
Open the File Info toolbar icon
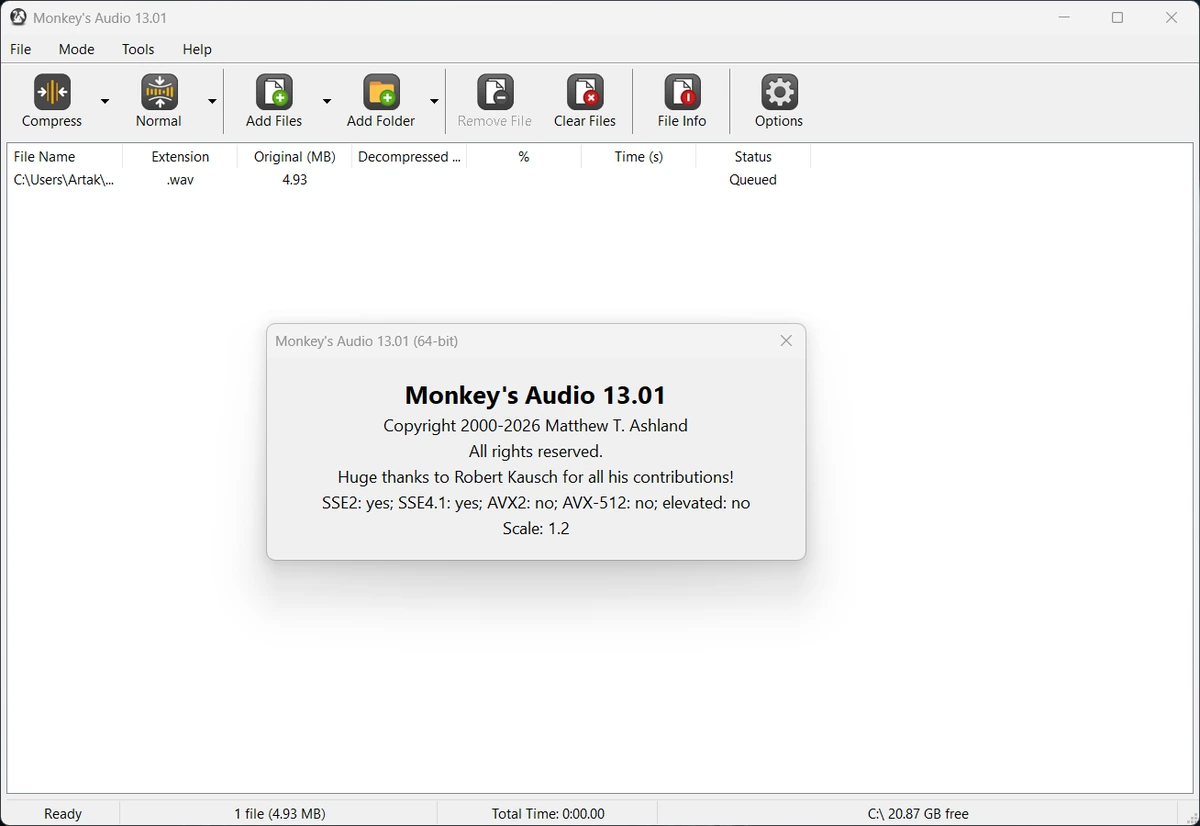tap(682, 92)
